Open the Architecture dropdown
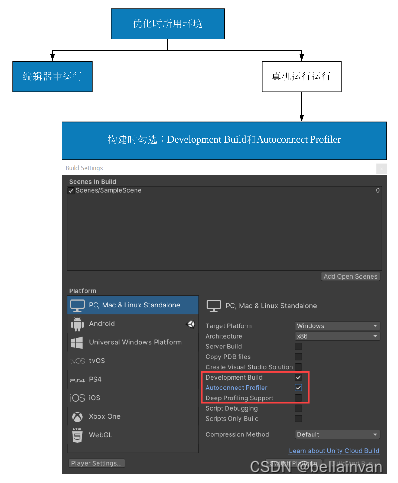The image size is (398, 483). coord(337,336)
